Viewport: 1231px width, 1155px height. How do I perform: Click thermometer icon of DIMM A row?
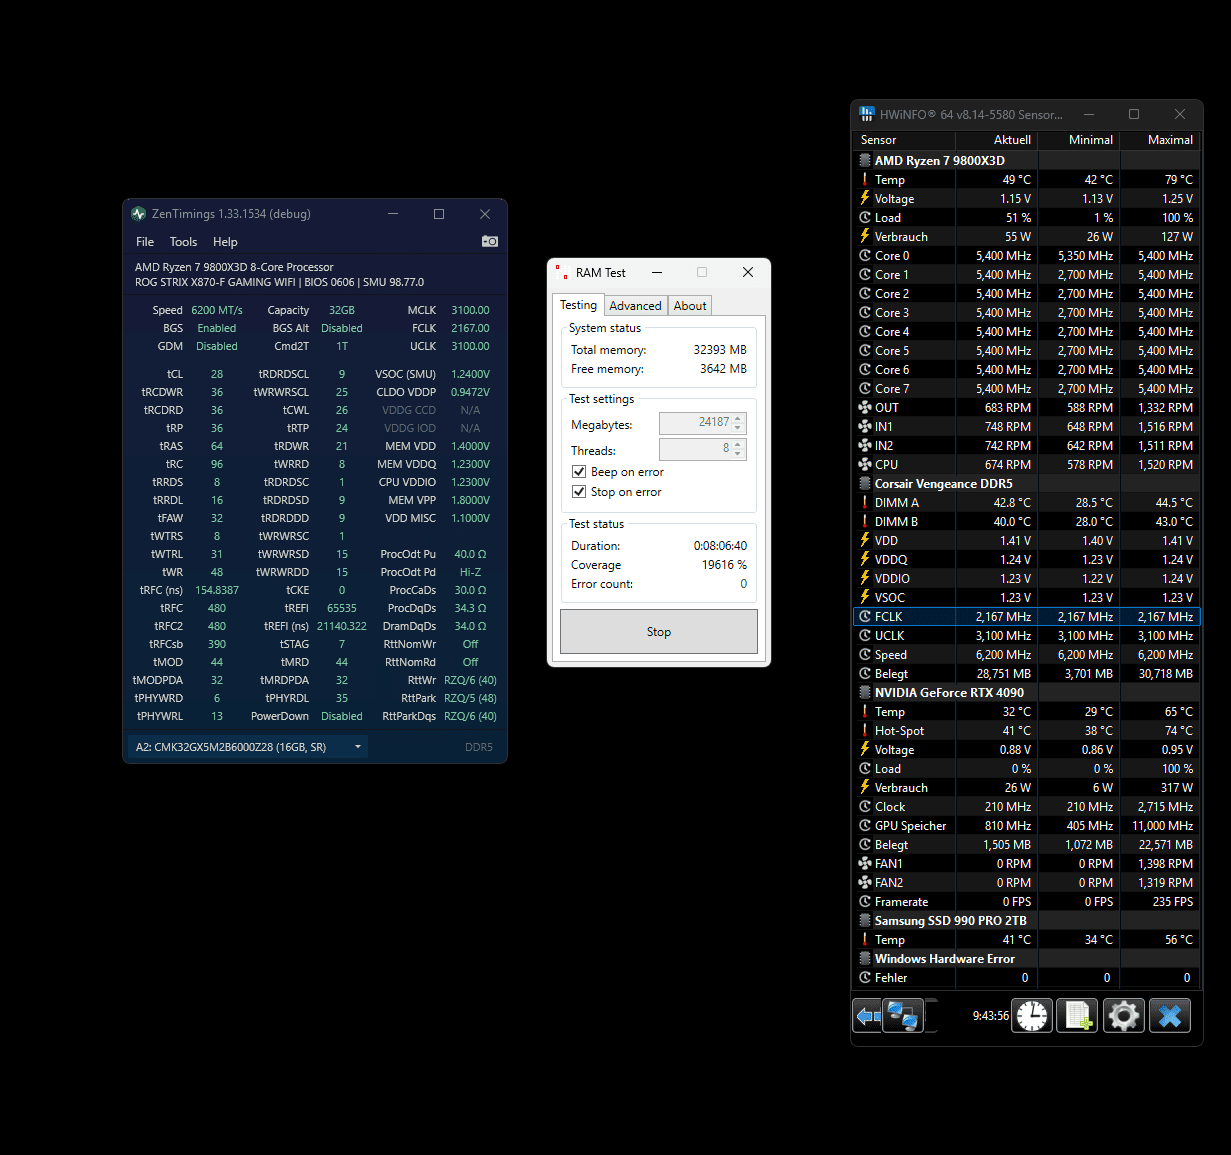click(x=865, y=503)
